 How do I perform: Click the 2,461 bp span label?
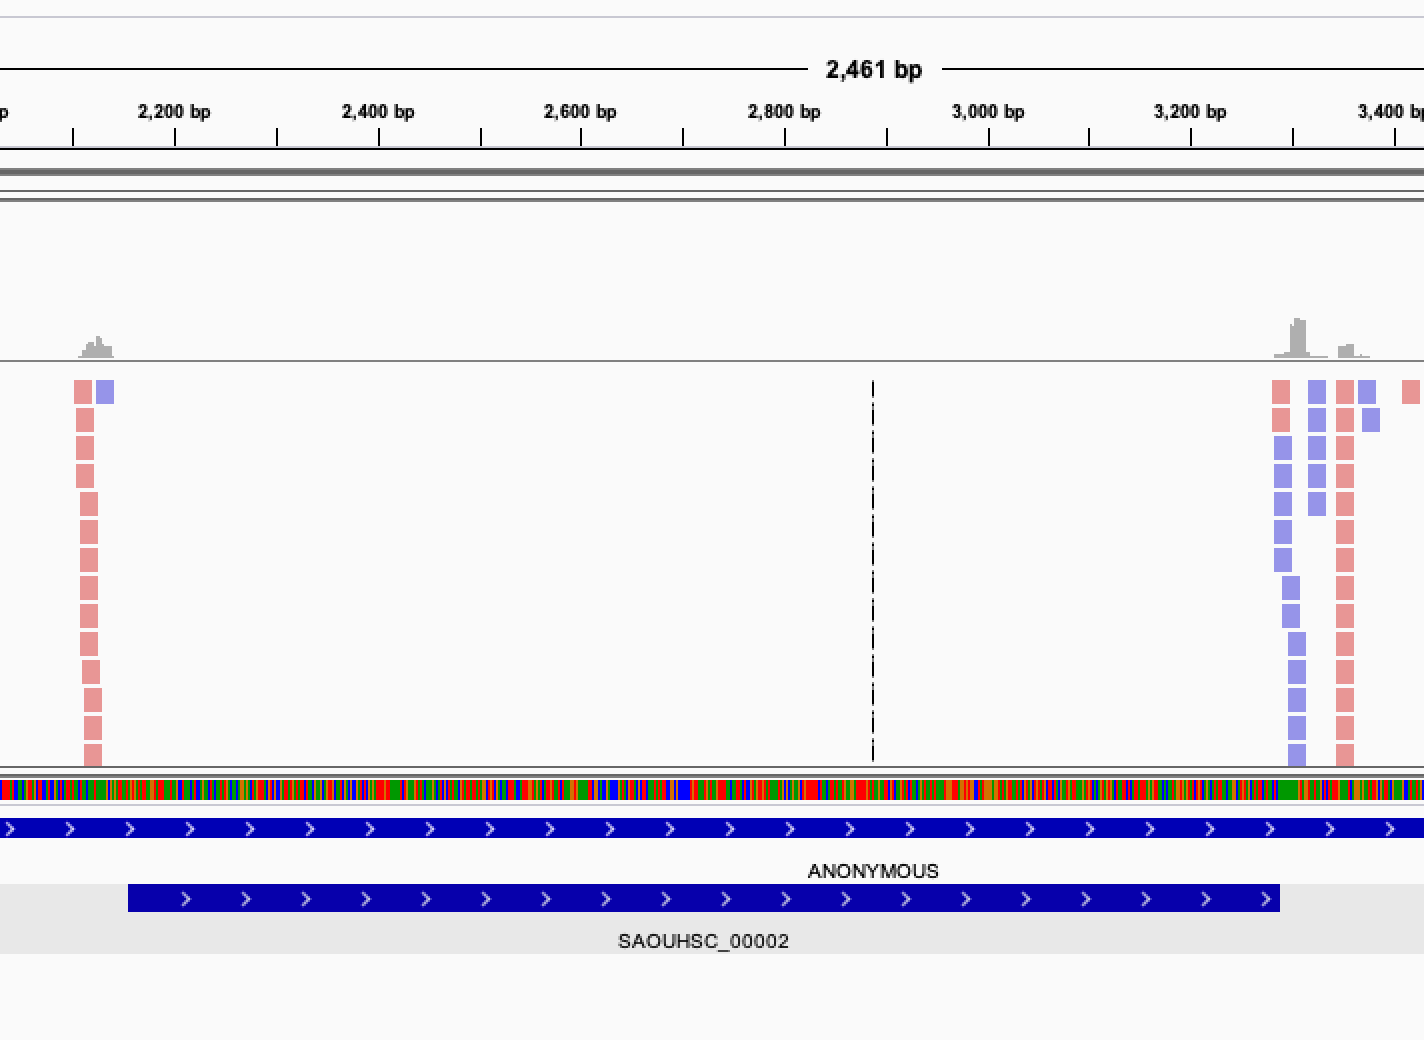click(874, 70)
